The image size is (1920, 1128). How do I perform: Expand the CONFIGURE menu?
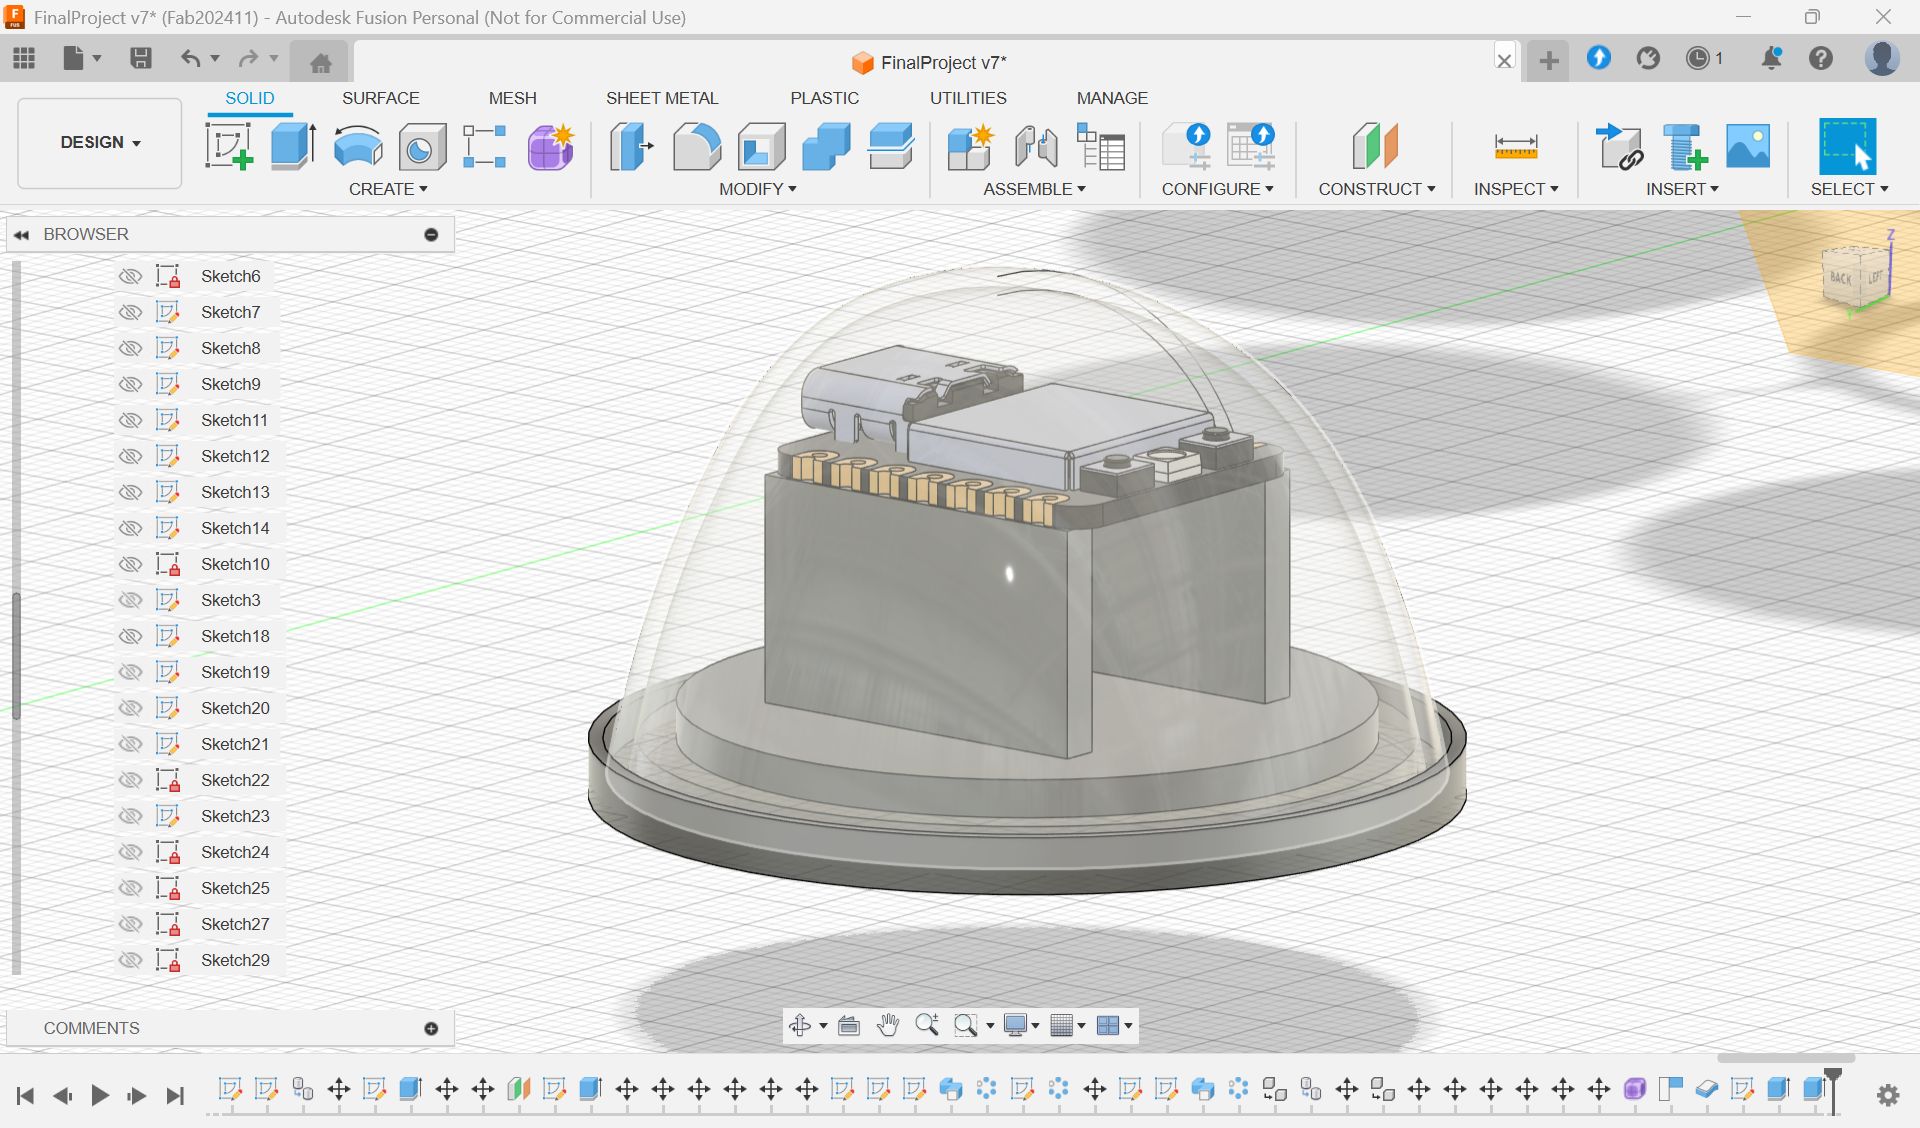[1217, 189]
